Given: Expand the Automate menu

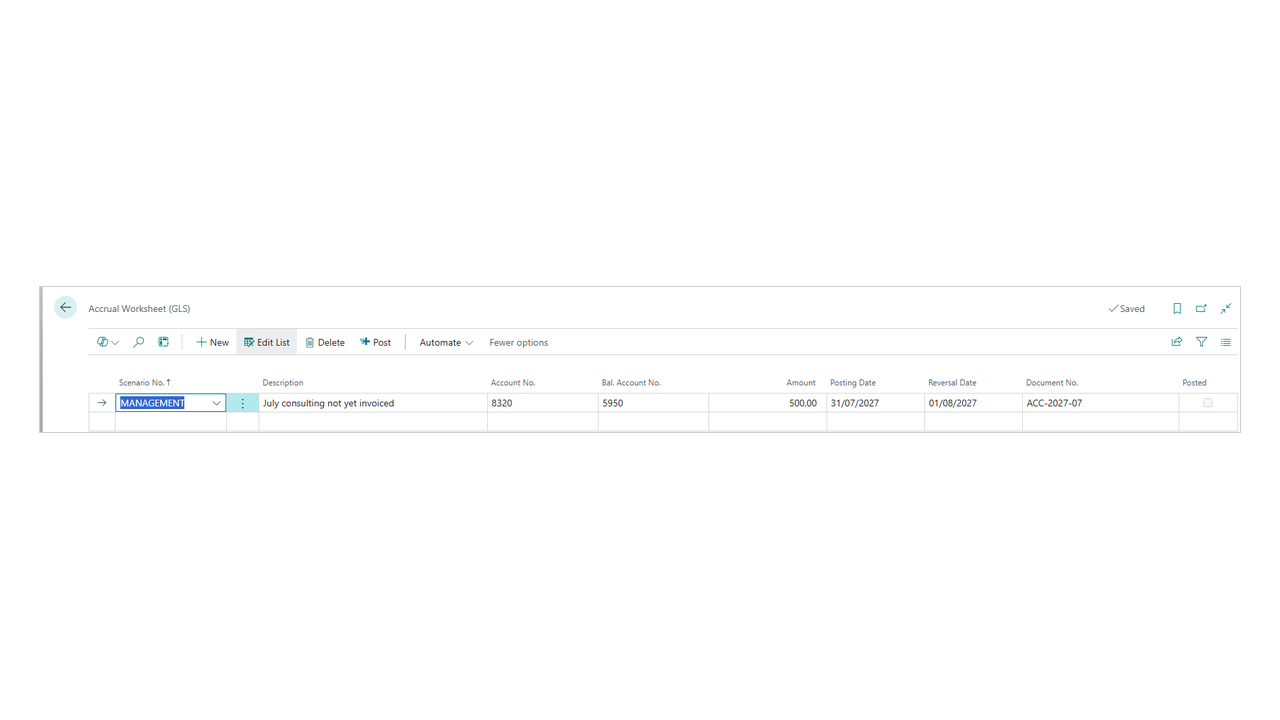Looking at the screenshot, I should coord(446,342).
